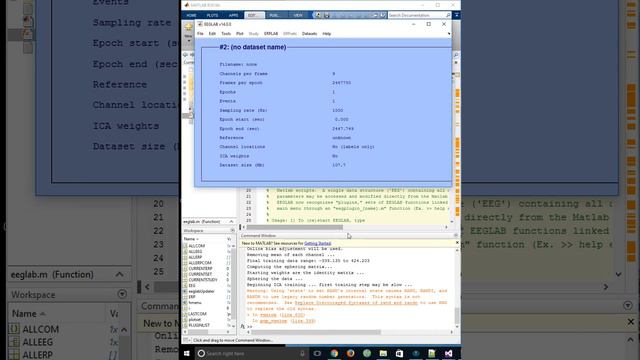This screenshot has width=640, height=360.
Task: Select CURRENTSTUDY in the Workspace list
Action: (x=203, y=280)
